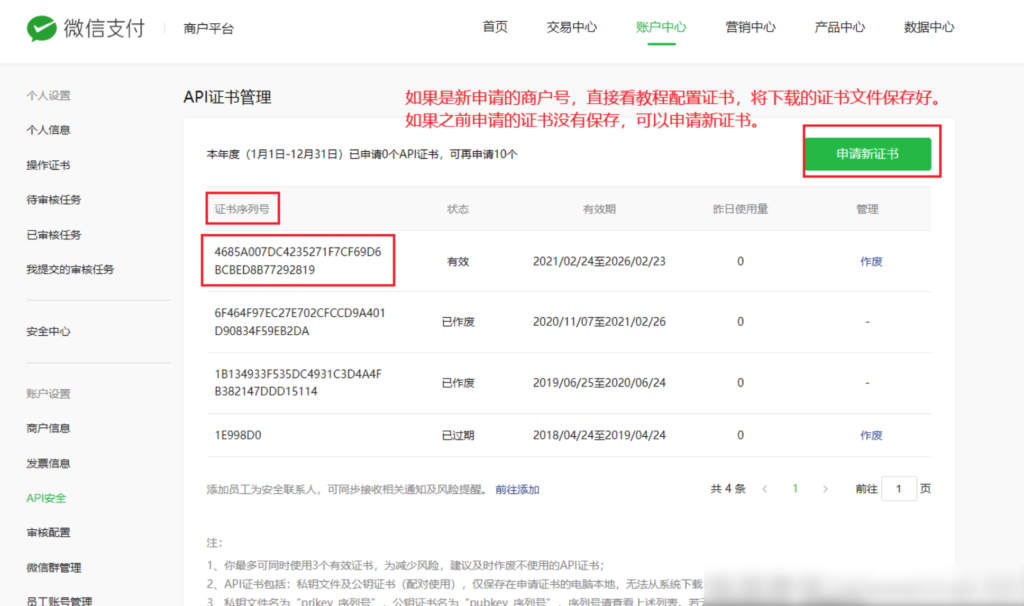Click the green 申请新证书 button
The height and width of the screenshot is (606, 1024).
pos(870,151)
